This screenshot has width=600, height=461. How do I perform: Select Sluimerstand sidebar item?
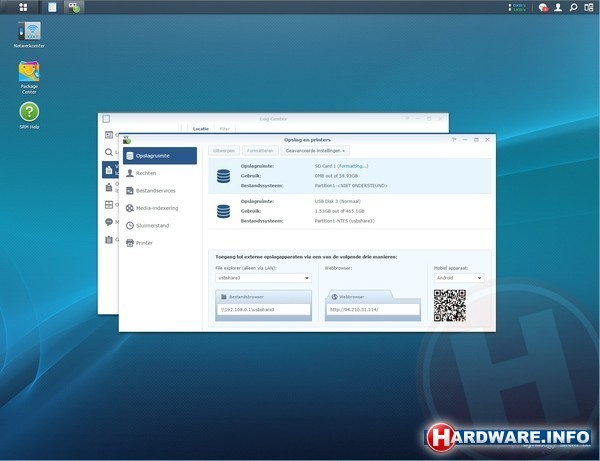(160, 225)
